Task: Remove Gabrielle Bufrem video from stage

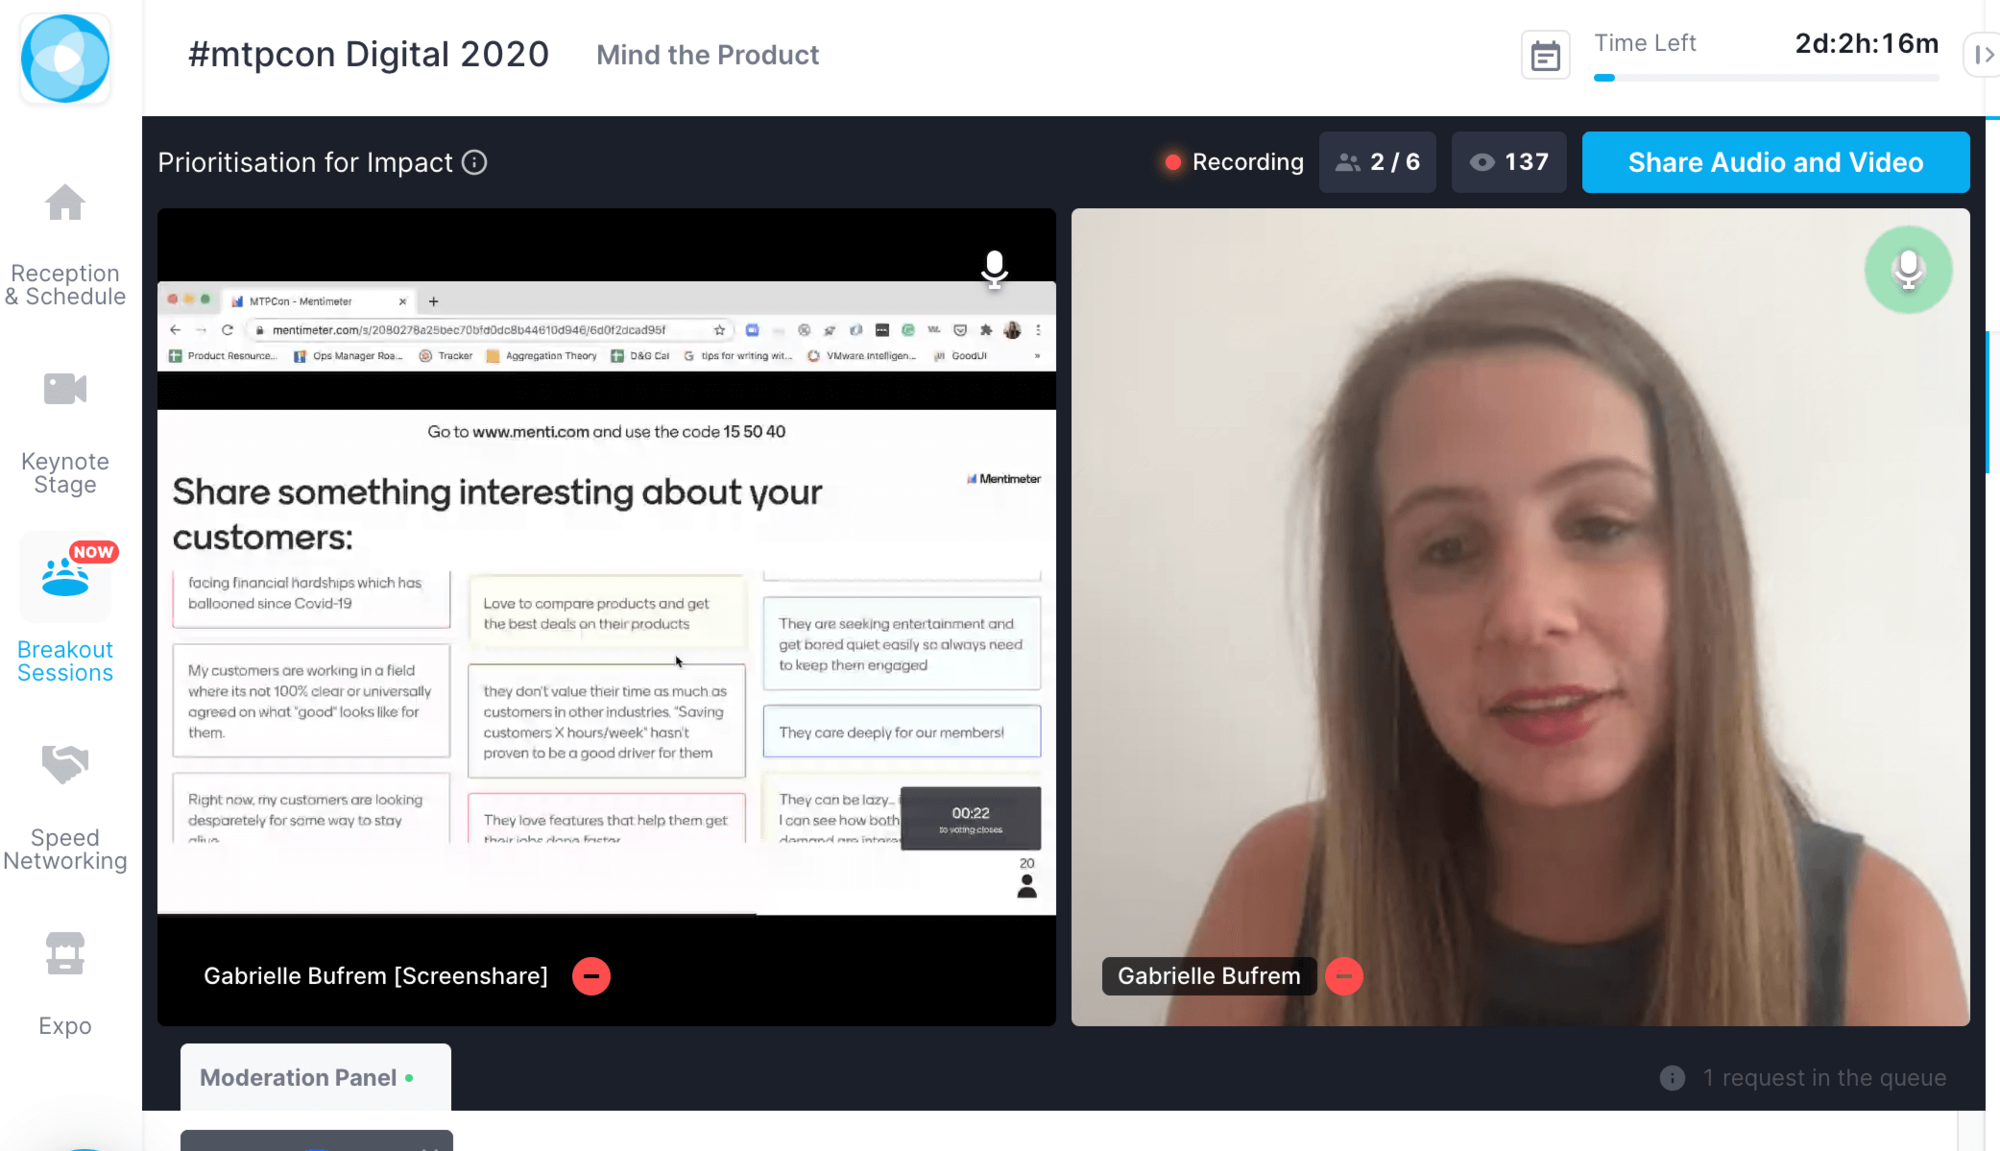Action: (1343, 976)
